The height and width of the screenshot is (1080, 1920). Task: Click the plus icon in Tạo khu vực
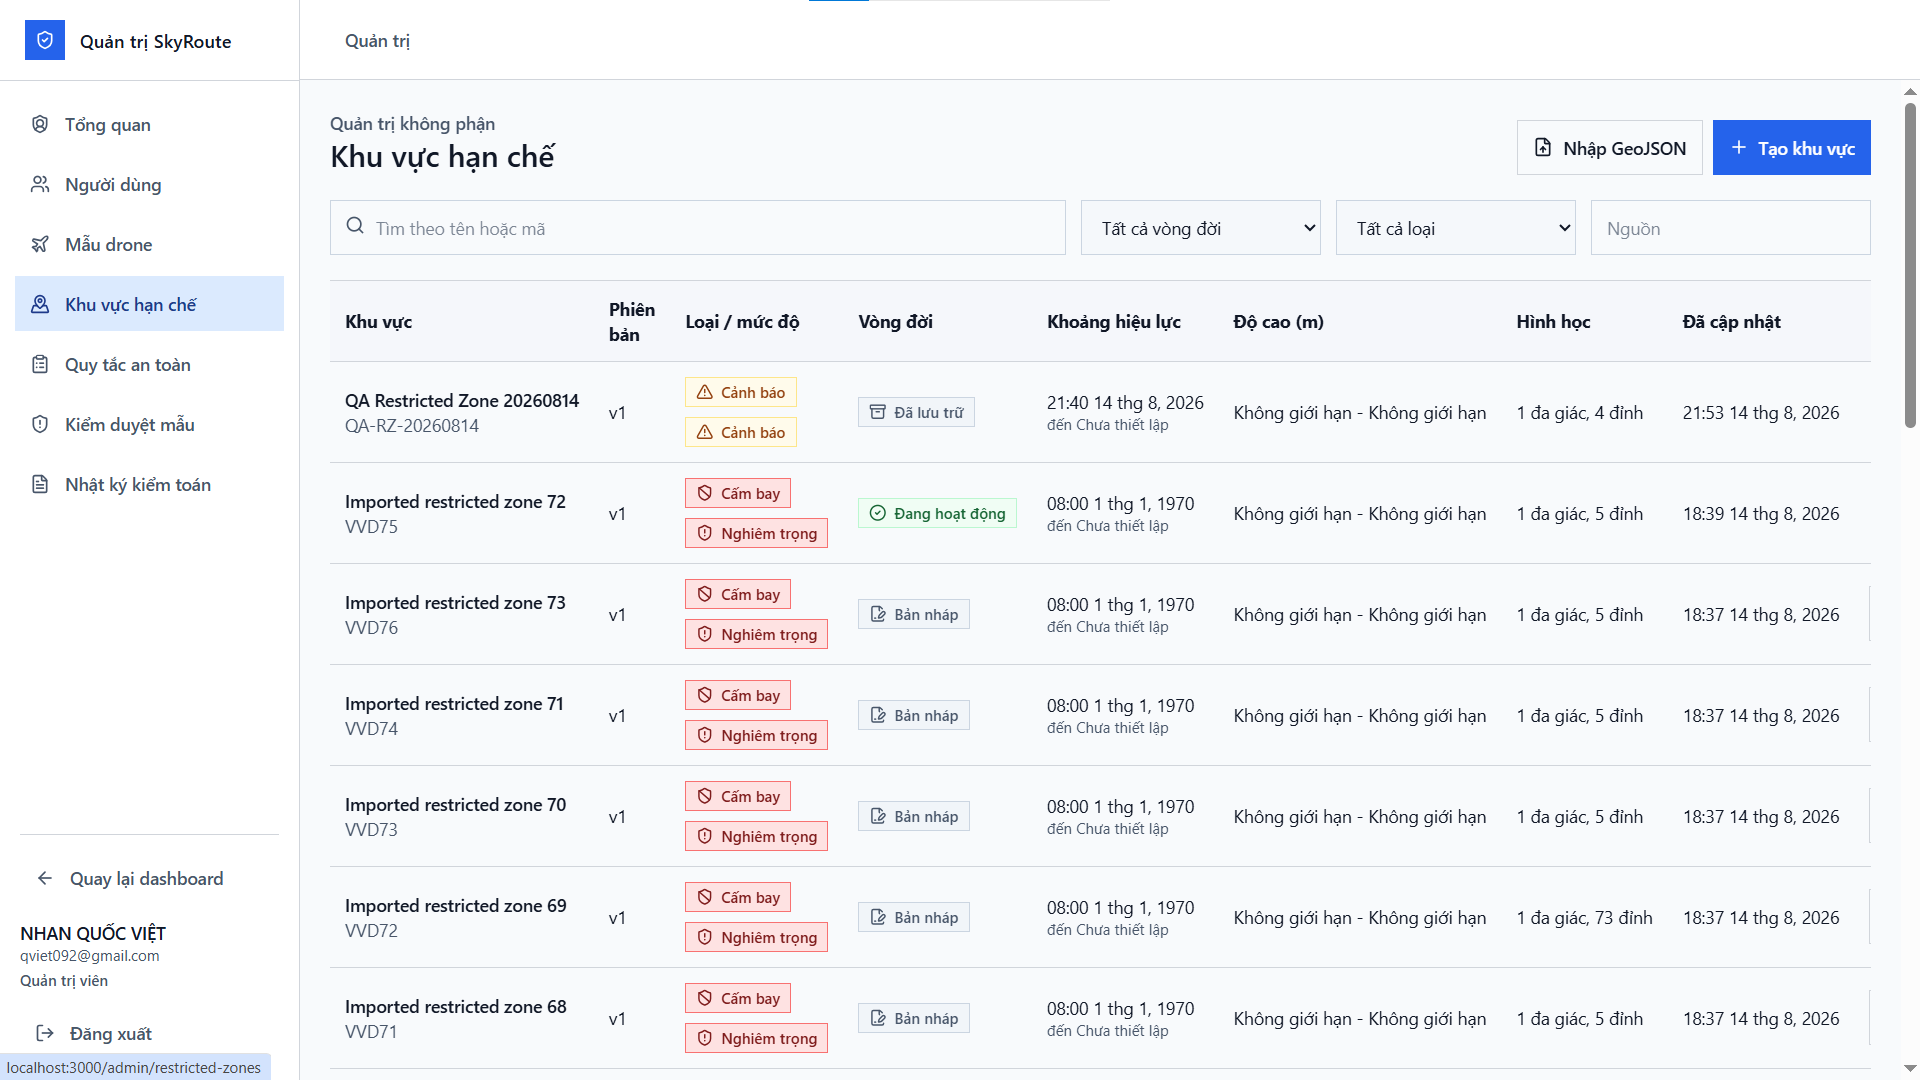click(x=1739, y=148)
